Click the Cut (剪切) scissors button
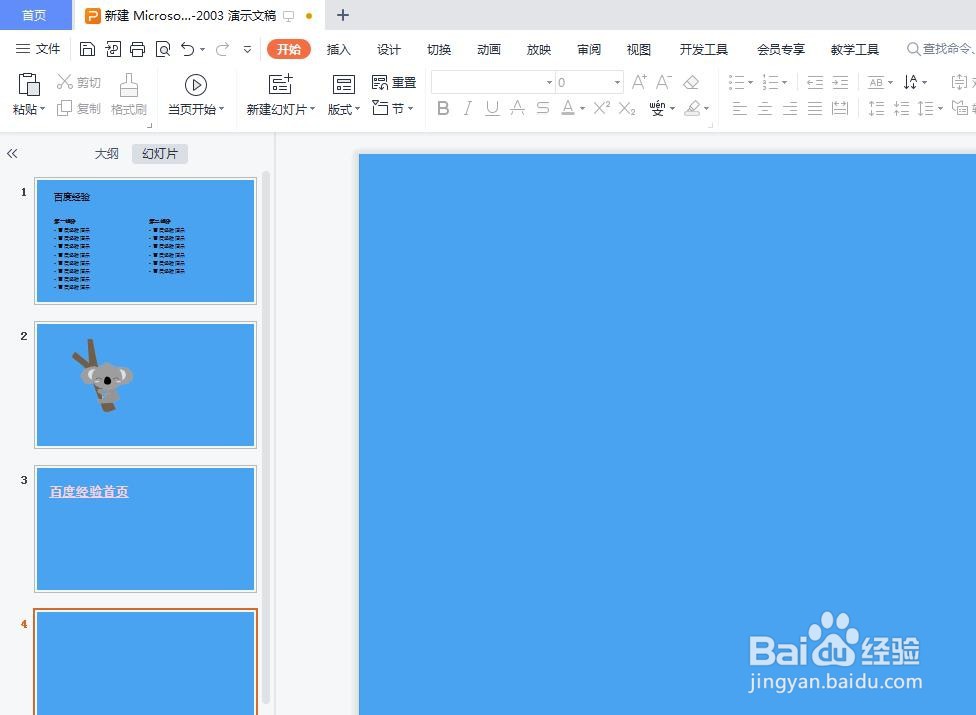976x715 pixels. click(78, 82)
